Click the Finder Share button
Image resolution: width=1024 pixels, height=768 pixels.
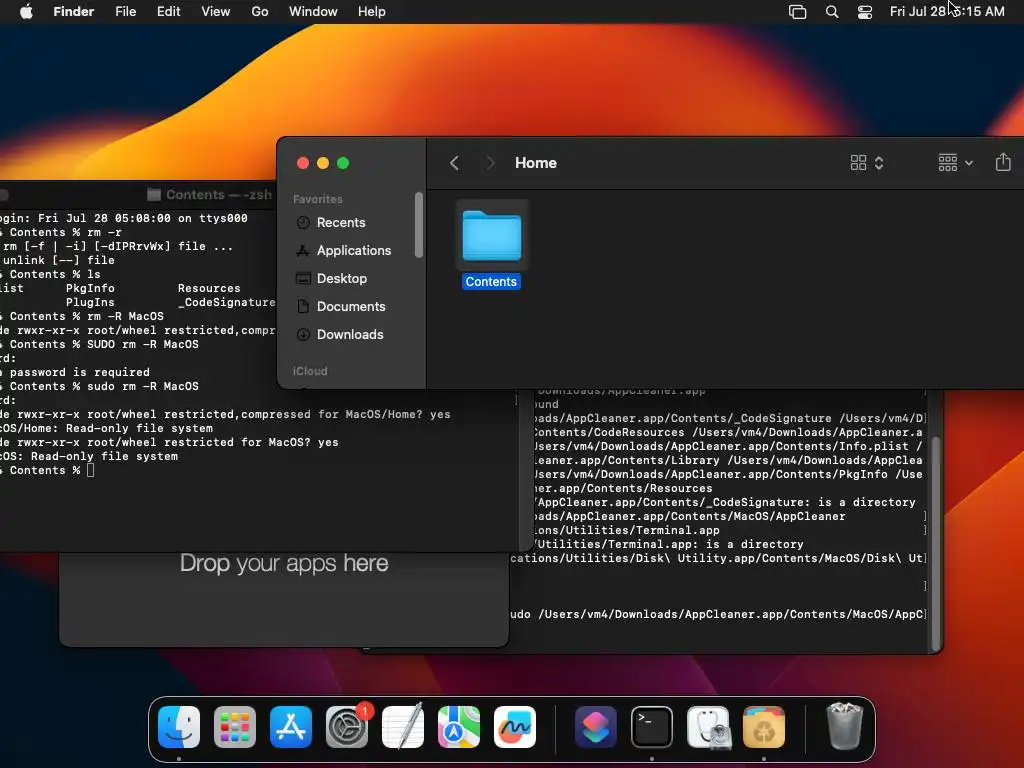[1003, 162]
